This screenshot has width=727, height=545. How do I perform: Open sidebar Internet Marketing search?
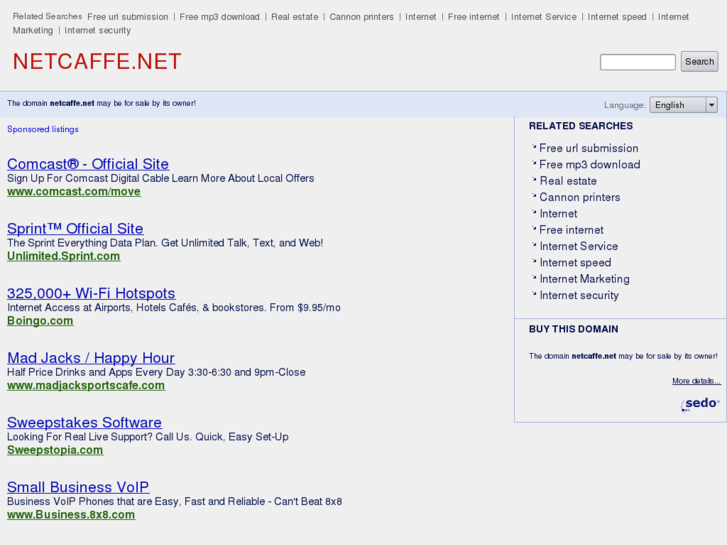click(584, 279)
